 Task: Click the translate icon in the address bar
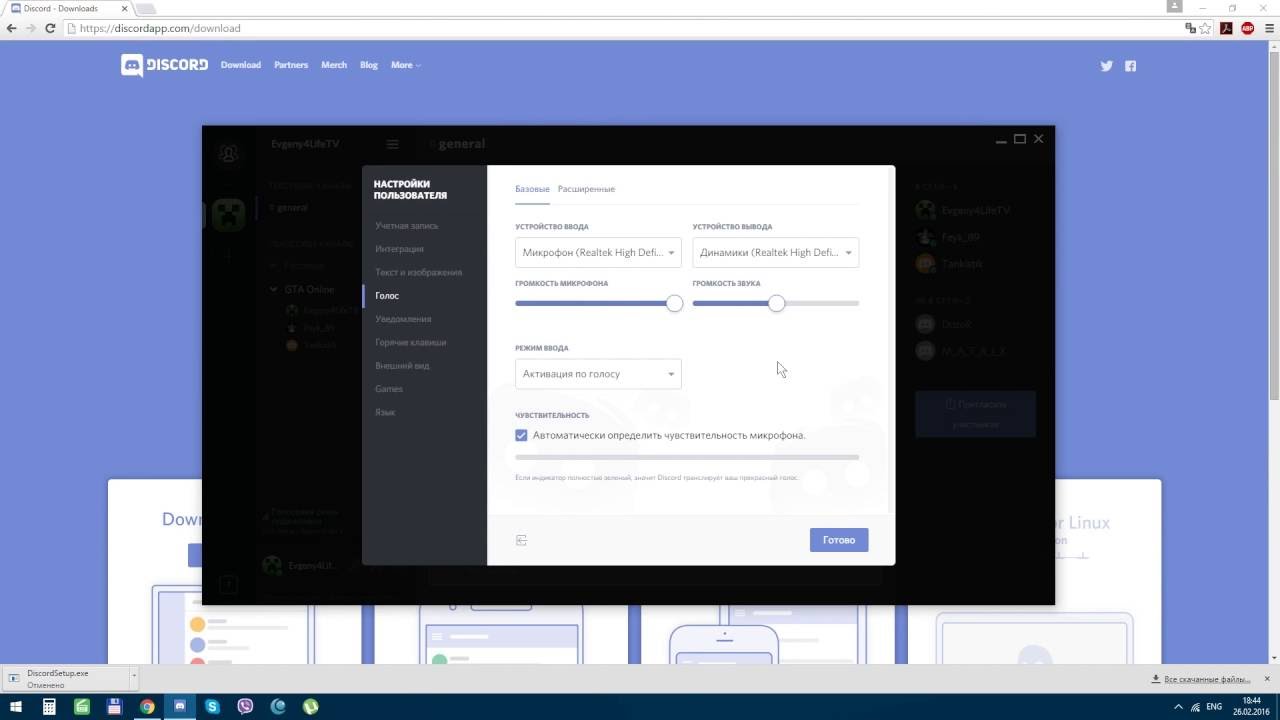(1191, 29)
